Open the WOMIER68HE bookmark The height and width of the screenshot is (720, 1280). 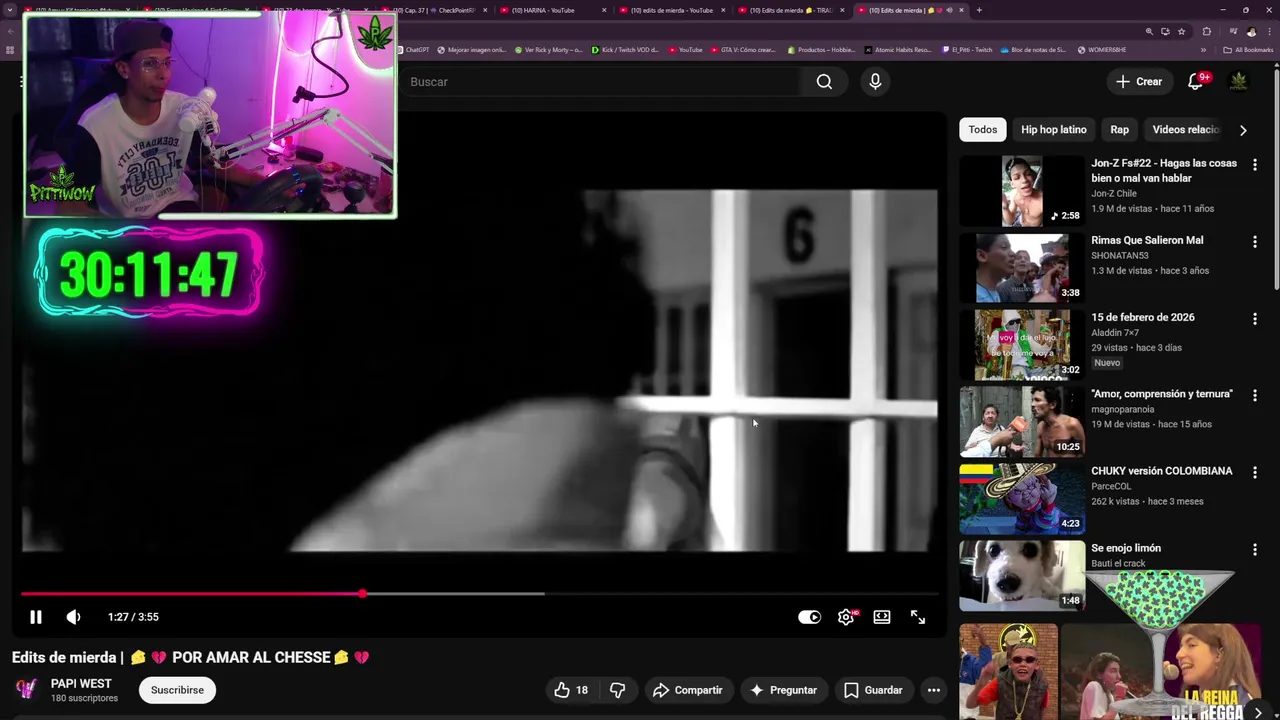pos(1101,49)
